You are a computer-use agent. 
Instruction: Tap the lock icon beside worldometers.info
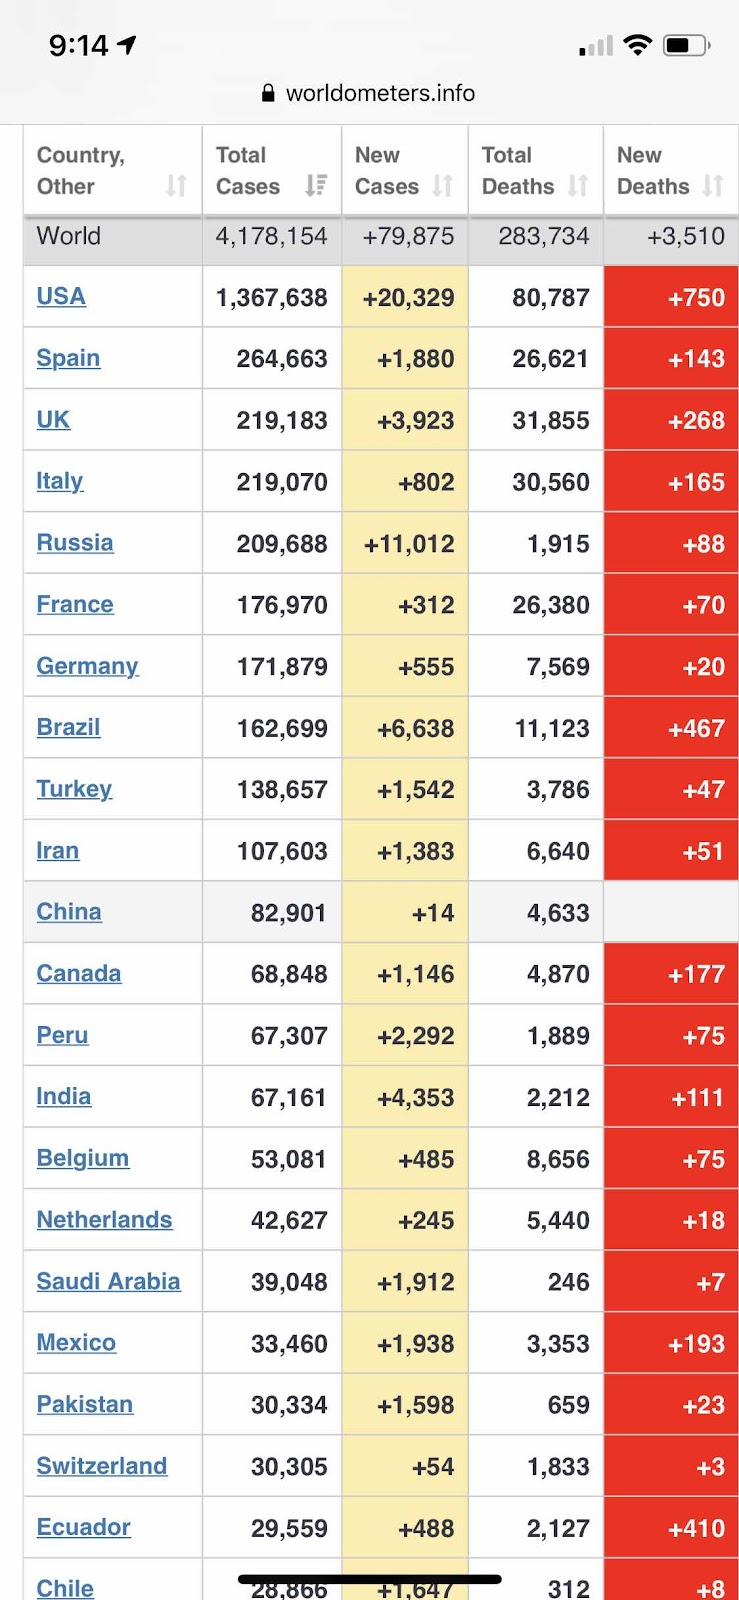(x=268, y=93)
